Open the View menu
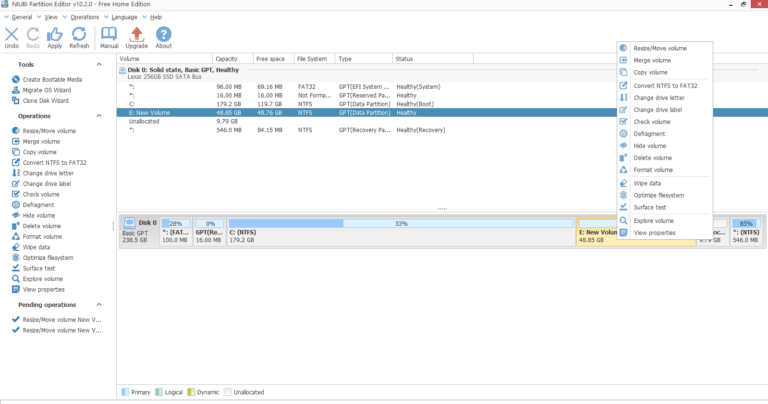 (51, 17)
